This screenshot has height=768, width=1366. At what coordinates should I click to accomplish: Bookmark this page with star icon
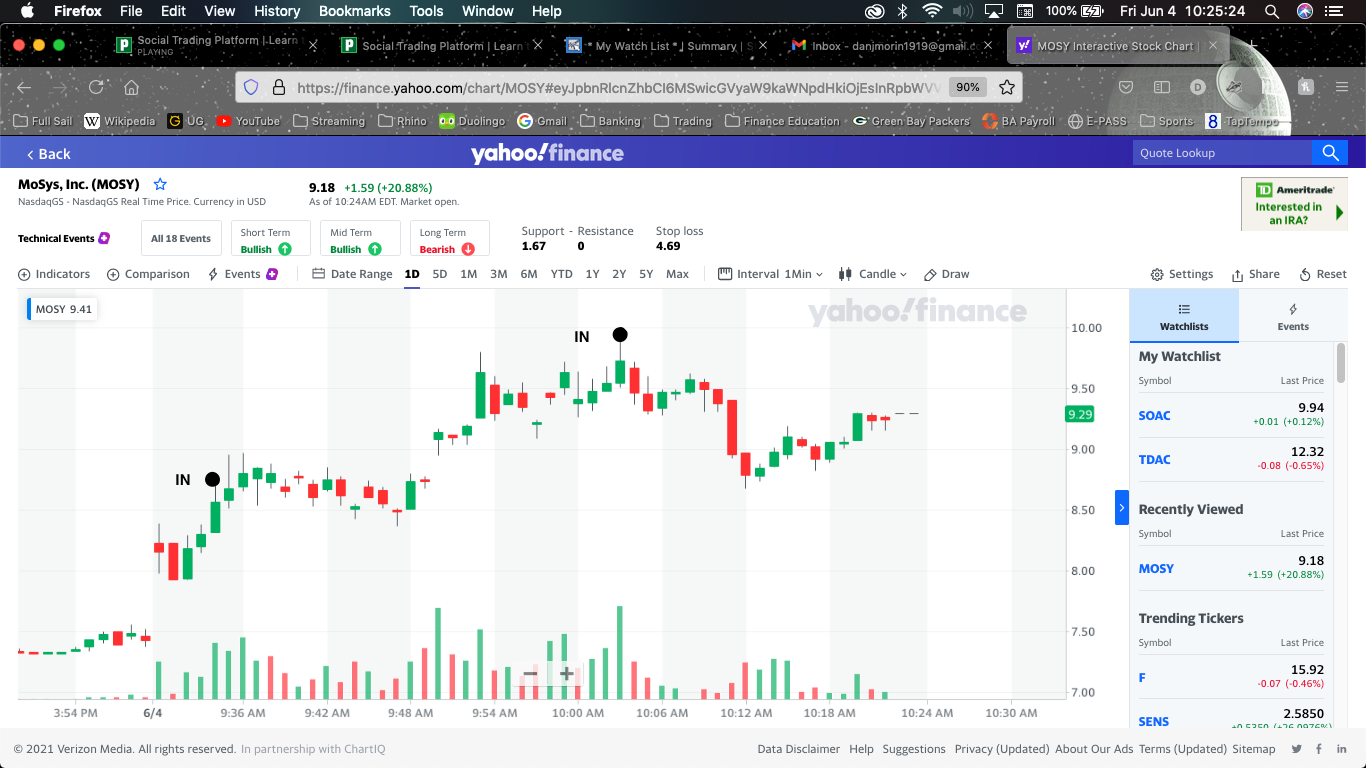tap(1007, 87)
